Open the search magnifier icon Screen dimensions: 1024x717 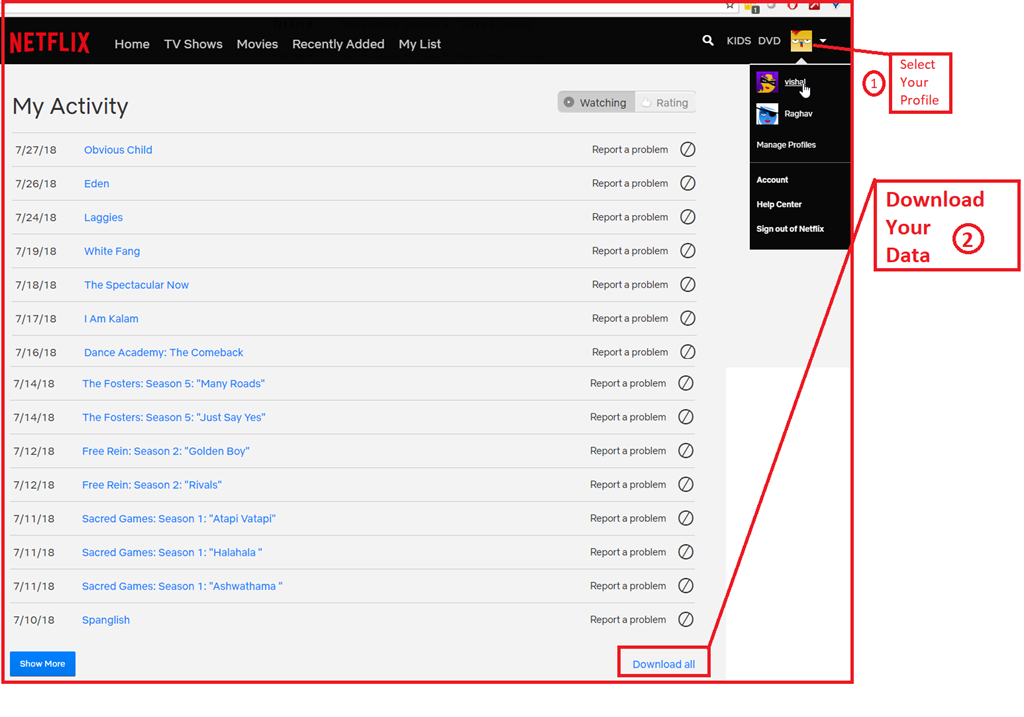tap(708, 41)
